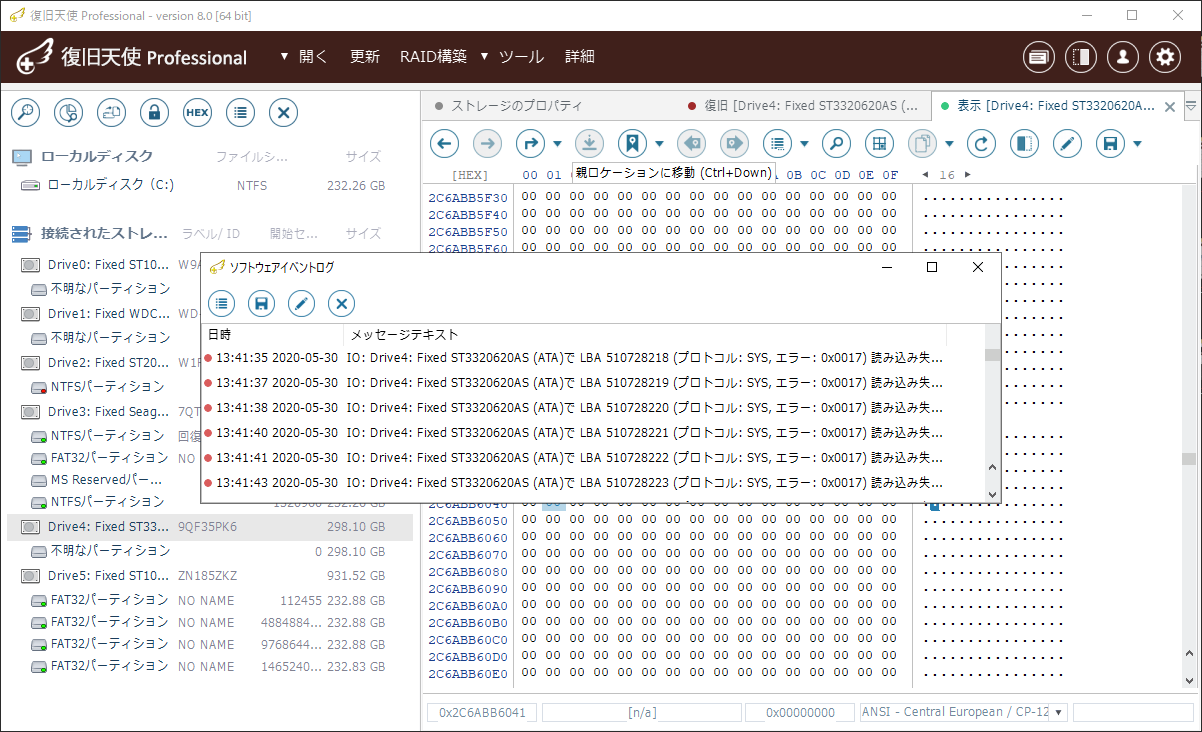The height and width of the screenshot is (732, 1202).
Task: Click the magnifier search icon in hex toolbar
Action: point(836,144)
